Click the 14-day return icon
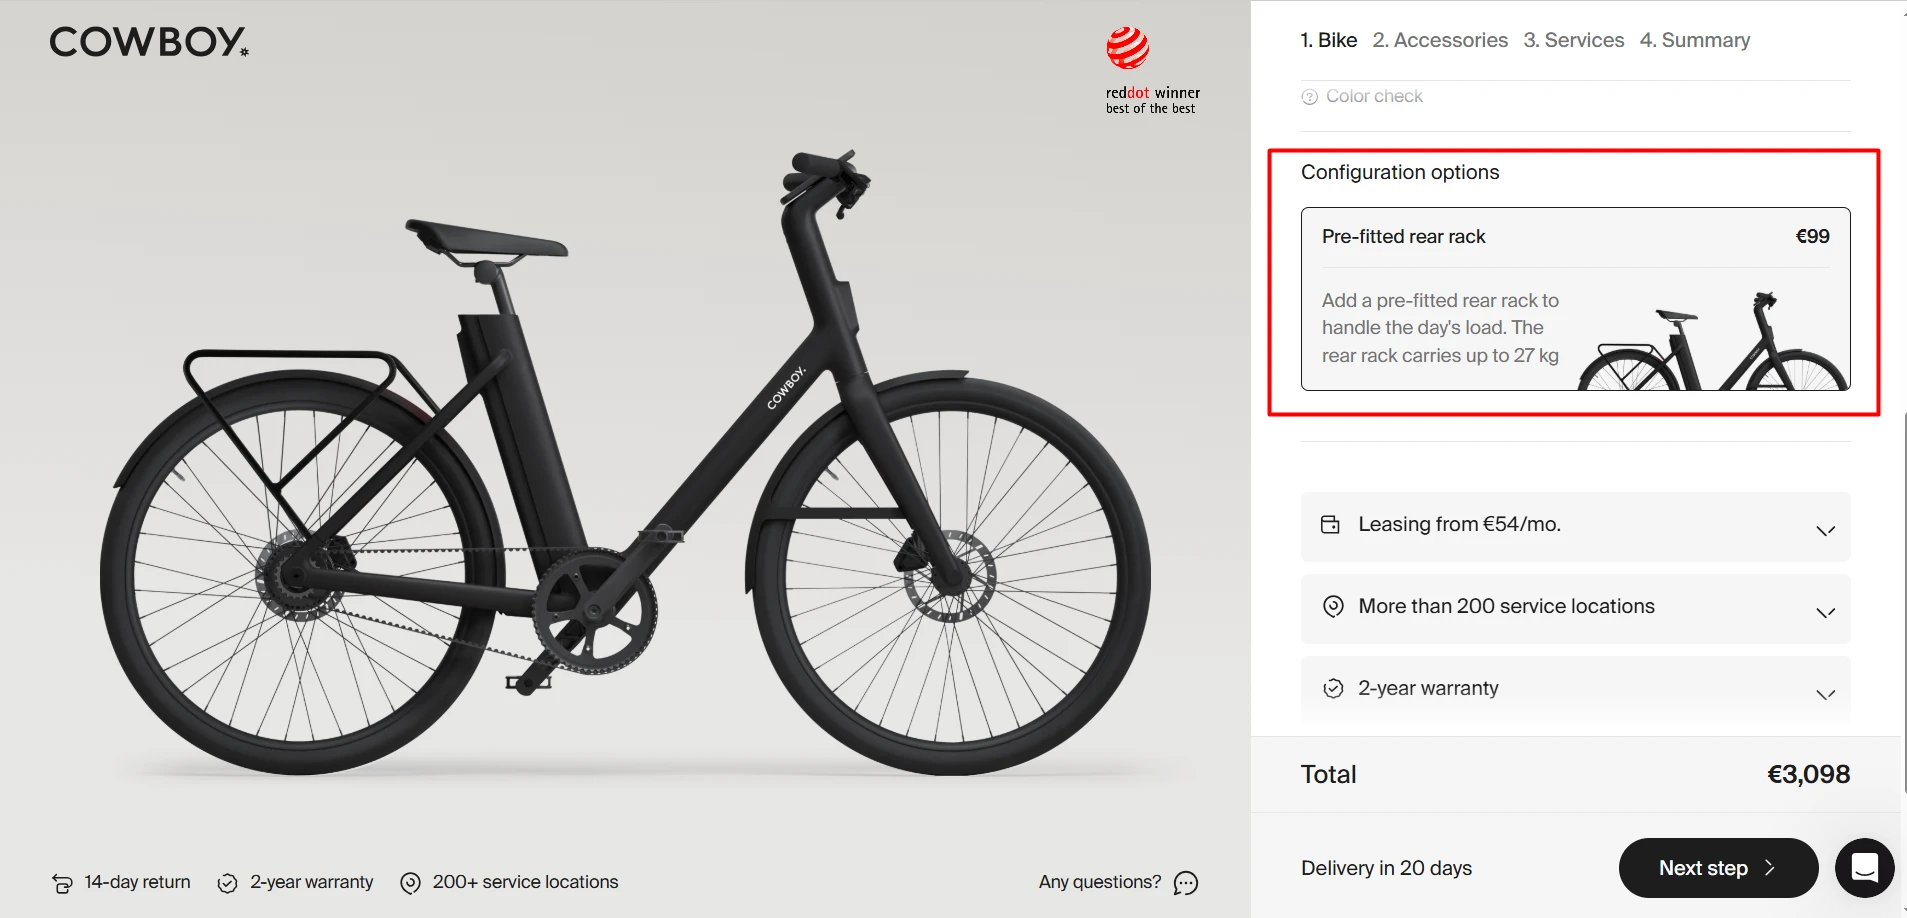 [x=62, y=883]
